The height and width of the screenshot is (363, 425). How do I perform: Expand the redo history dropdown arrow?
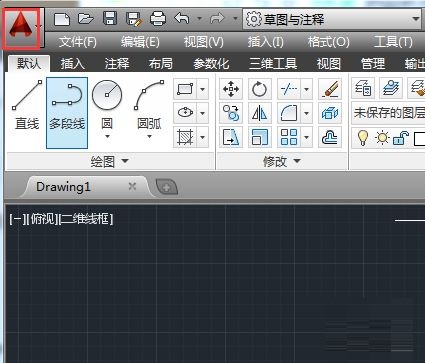tap(235, 19)
